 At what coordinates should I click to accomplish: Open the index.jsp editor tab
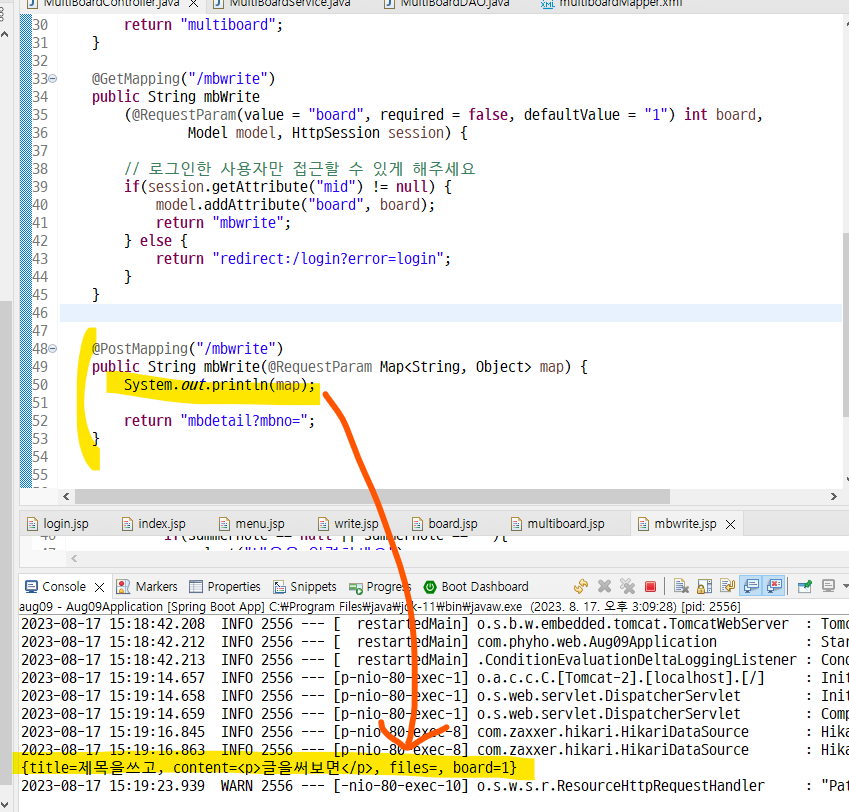[x=154, y=523]
